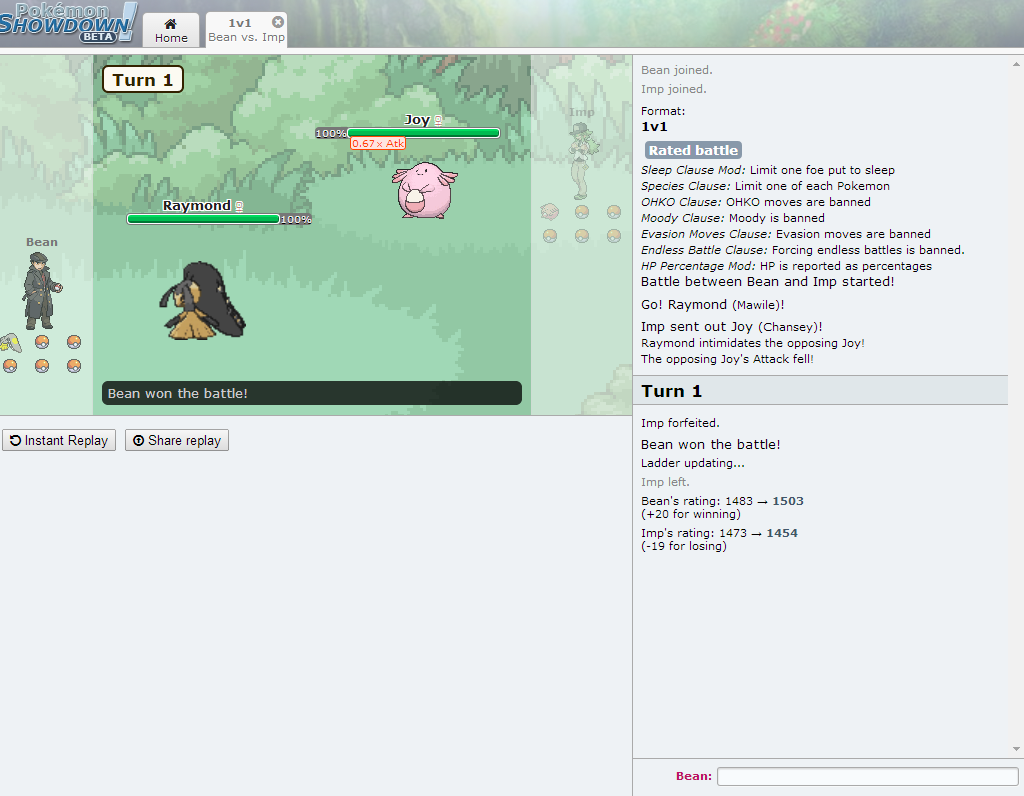Click the Moody Clause rule line
The image size is (1024, 796).
(733, 218)
